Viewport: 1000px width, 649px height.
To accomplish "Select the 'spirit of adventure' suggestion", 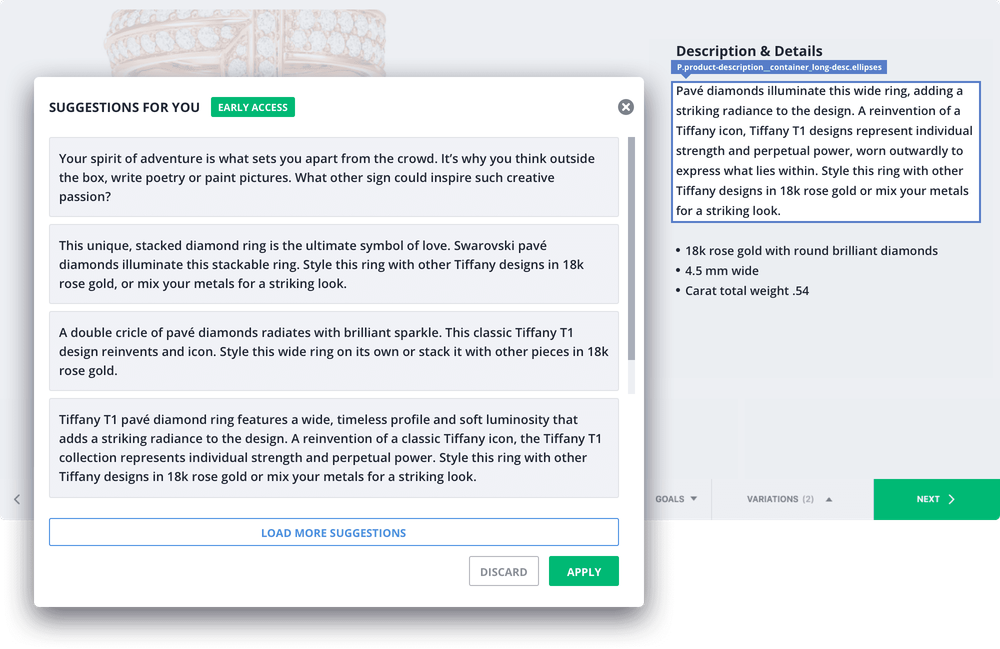I will pos(334,177).
